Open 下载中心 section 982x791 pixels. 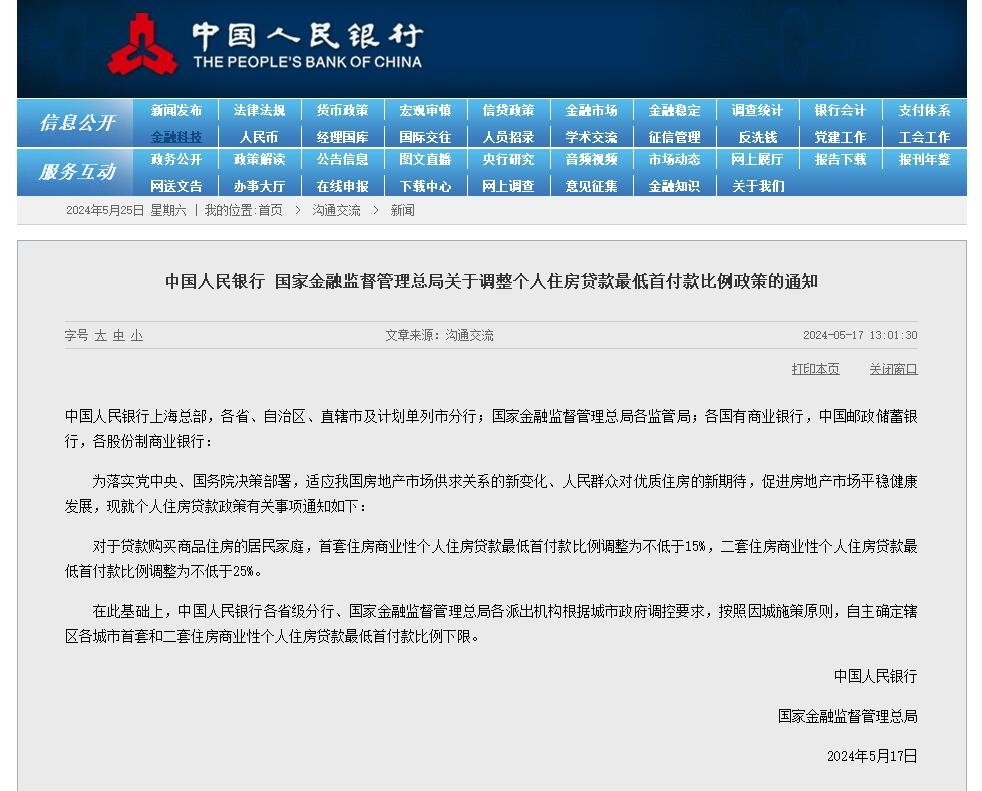tap(425, 186)
